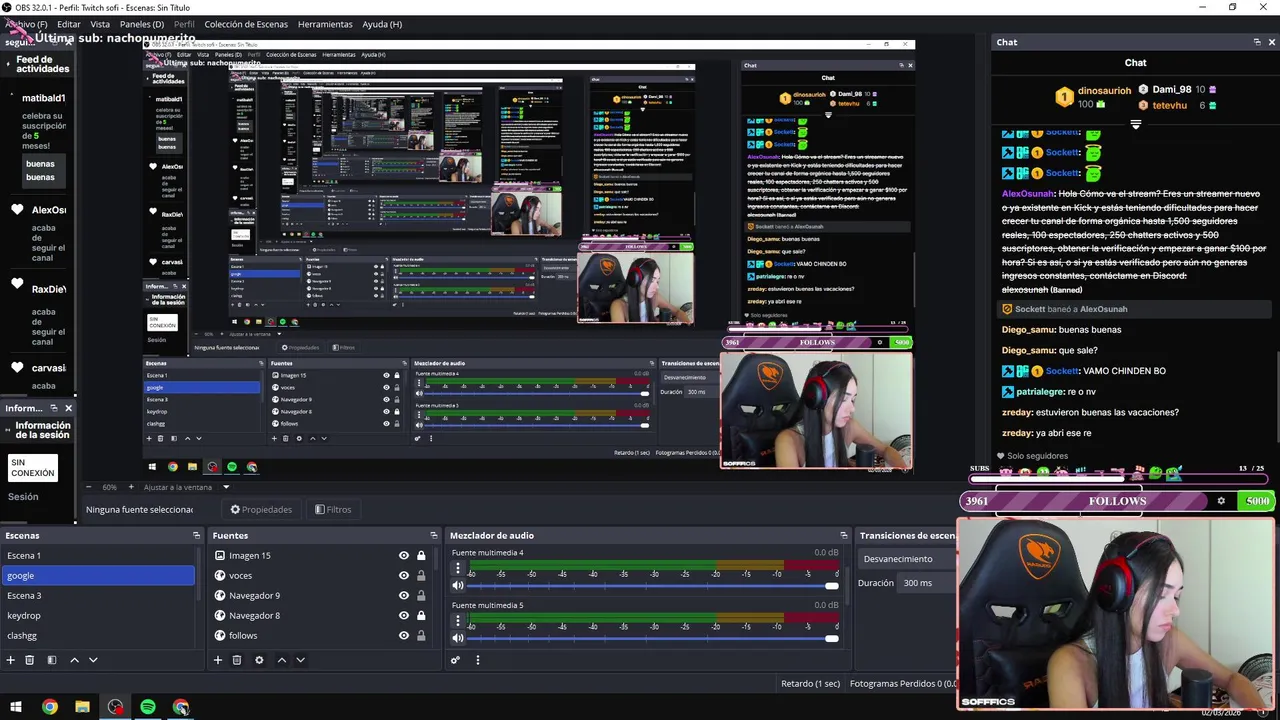This screenshot has width=1280, height=720.
Task: Open the Archivo menu
Action: [x=26, y=24]
